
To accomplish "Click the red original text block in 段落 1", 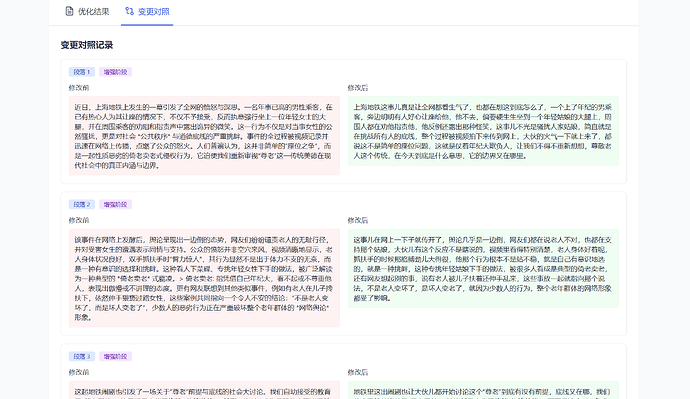I will pyautogui.click(x=204, y=136).
